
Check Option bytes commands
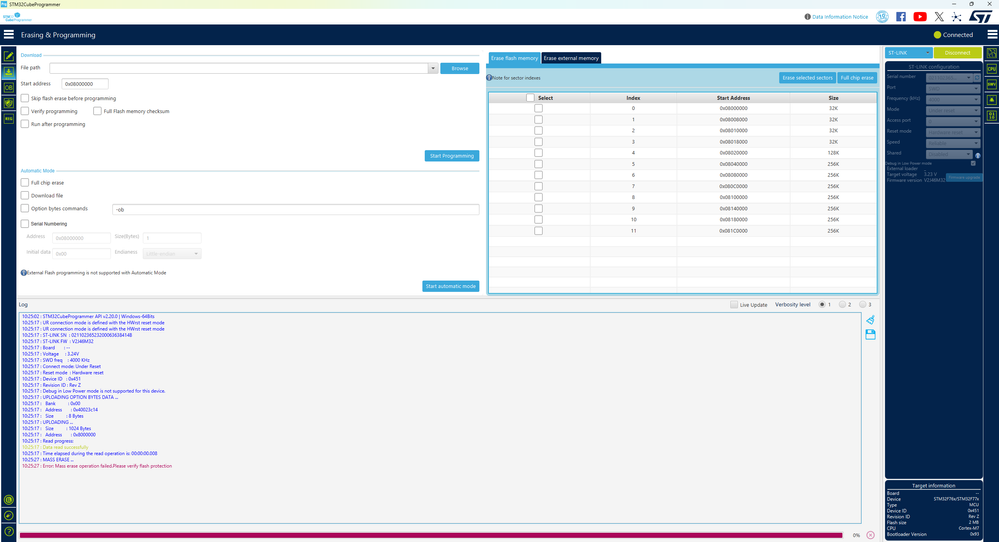[x=25, y=208]
